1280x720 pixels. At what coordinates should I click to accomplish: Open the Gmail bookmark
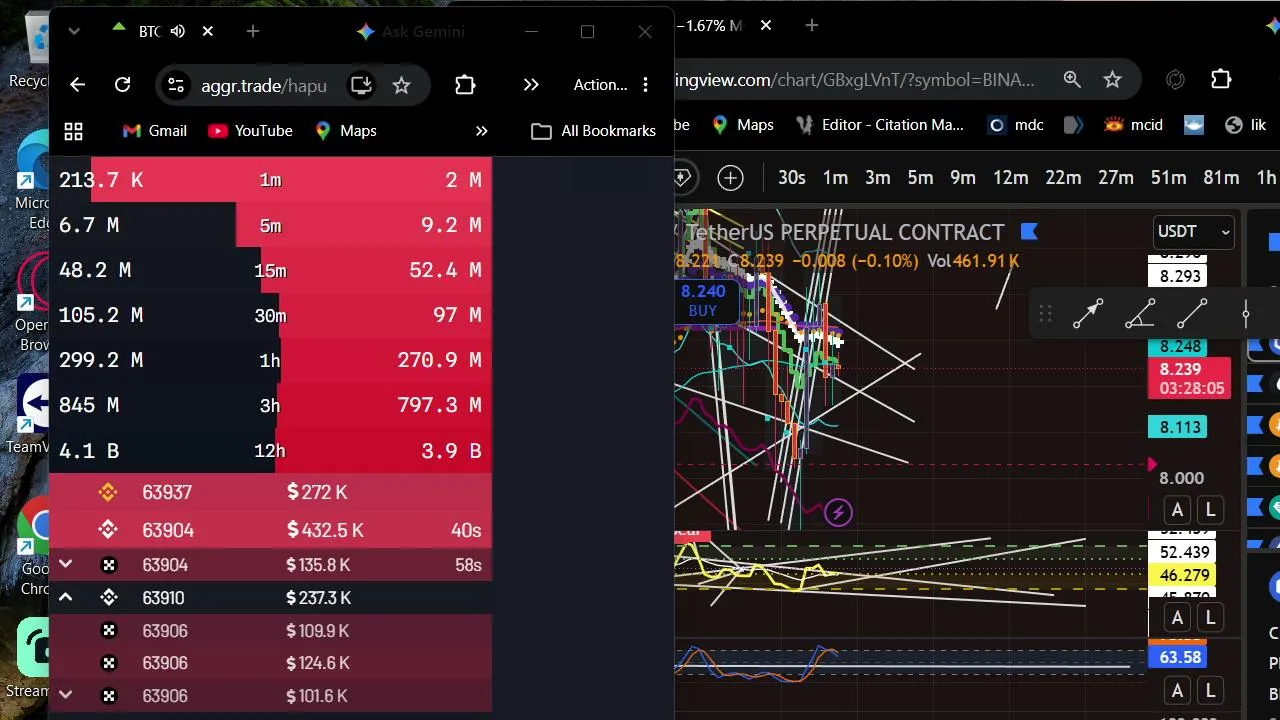tap(154, 131)
